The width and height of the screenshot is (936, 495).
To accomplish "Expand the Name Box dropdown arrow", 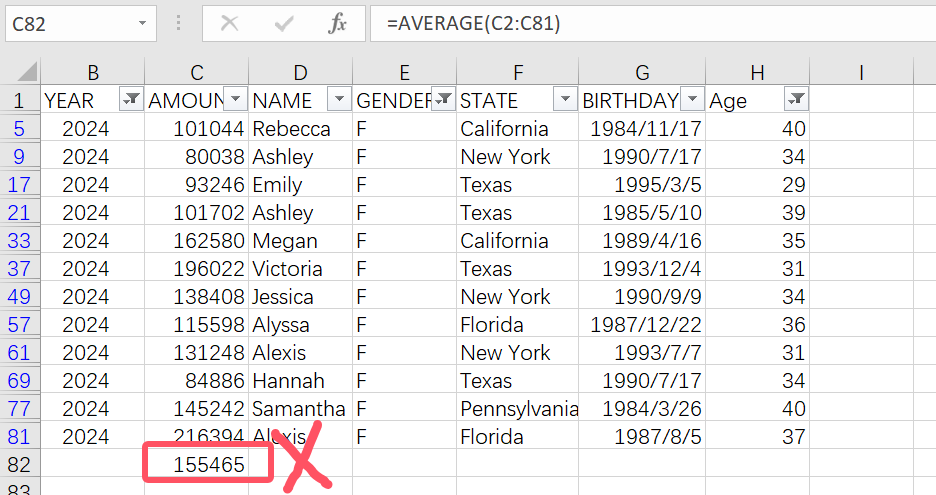I will 142,23.
